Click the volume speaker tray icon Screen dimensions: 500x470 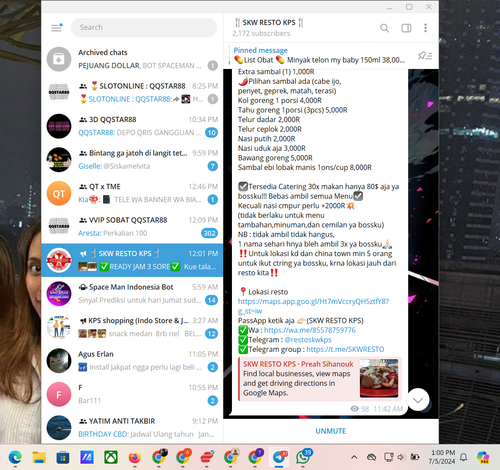click(401, 457)
